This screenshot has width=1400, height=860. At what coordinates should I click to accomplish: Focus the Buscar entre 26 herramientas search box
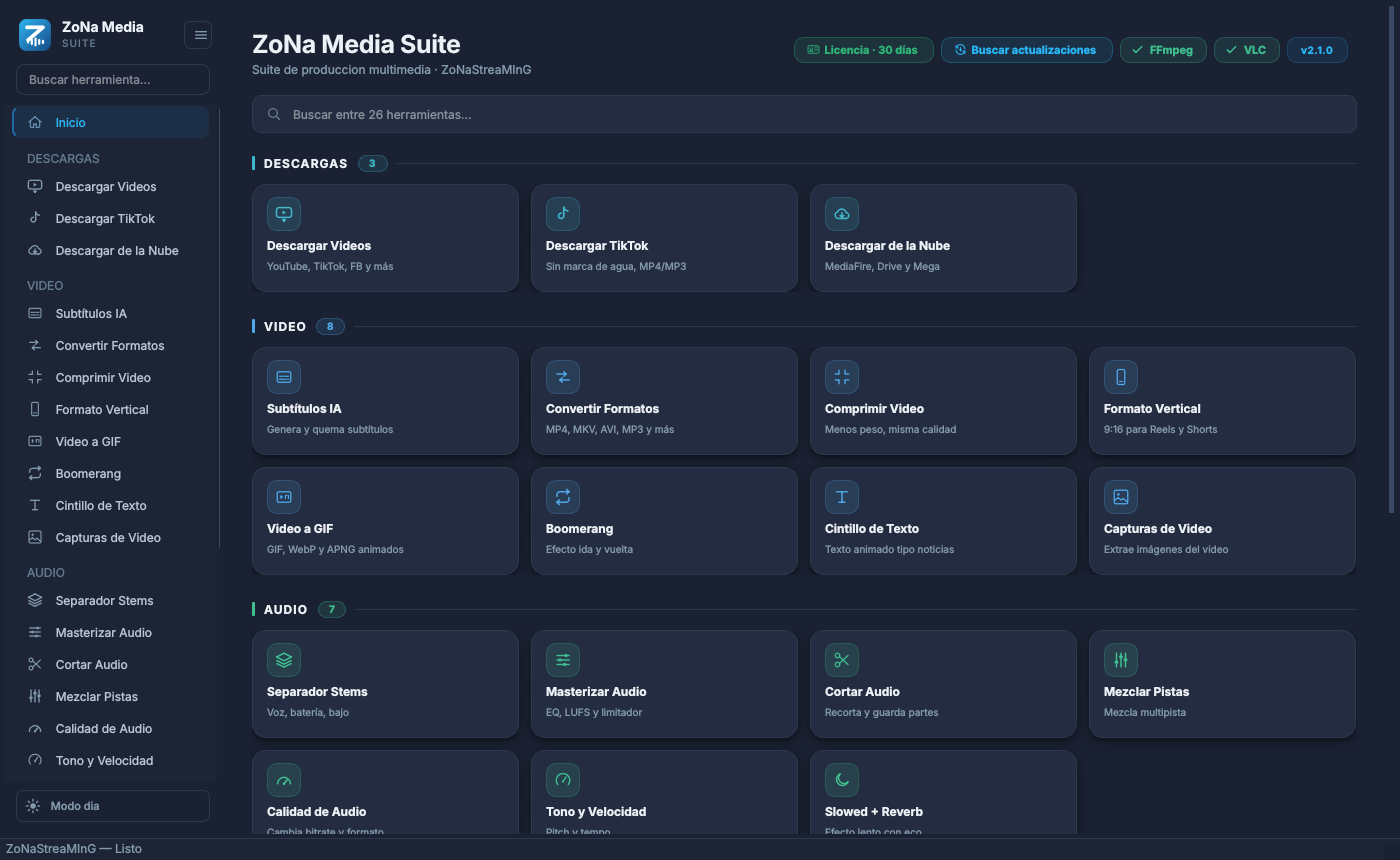[x=804, y=114]
